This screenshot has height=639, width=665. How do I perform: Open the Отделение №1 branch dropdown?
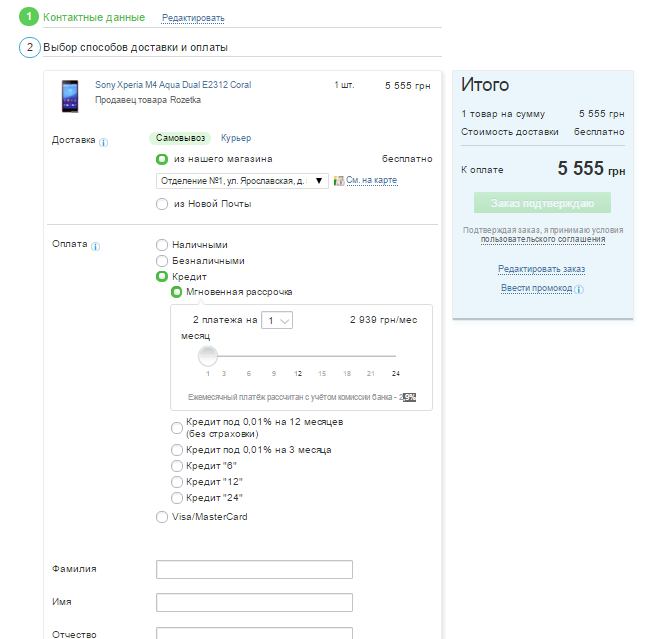tap(242, 181)
